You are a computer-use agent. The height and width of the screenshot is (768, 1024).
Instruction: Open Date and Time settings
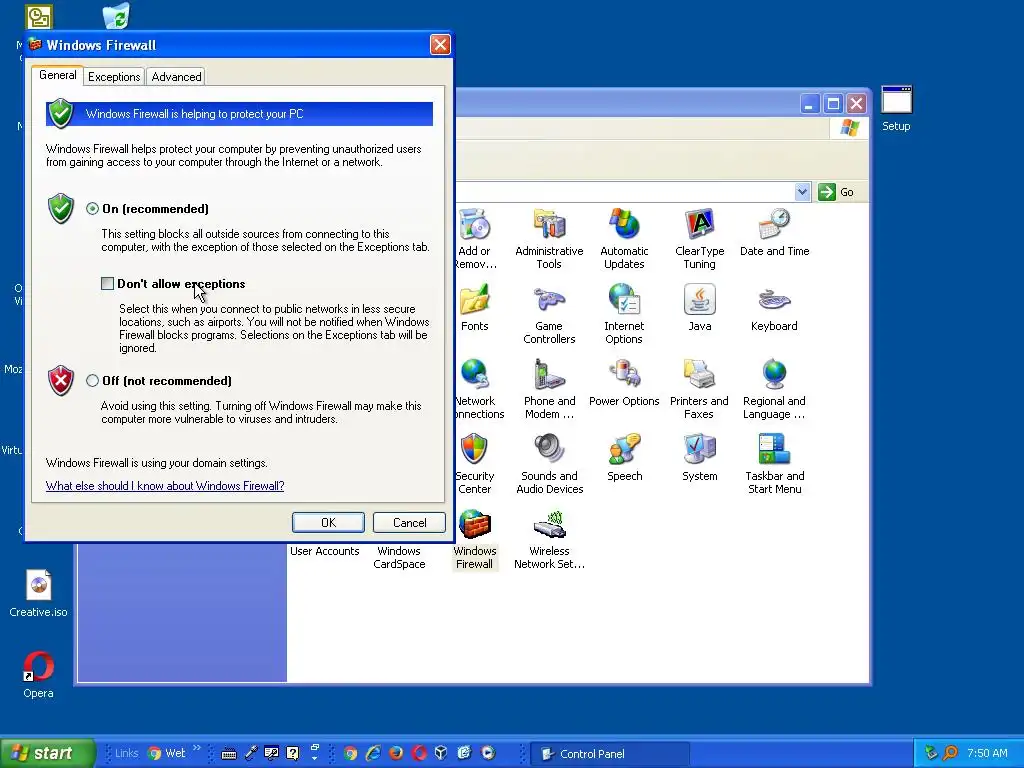774,233
